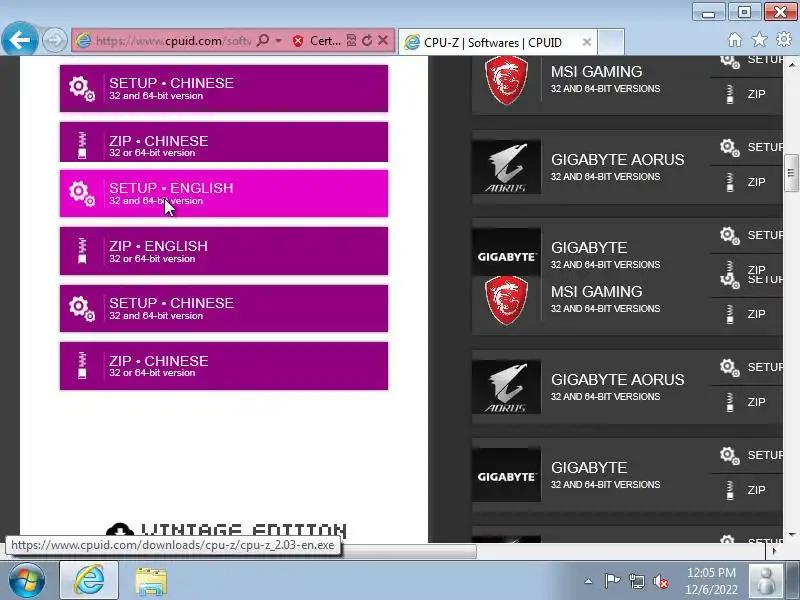Click the vertical scrollbar down arrow
This screenshot has width=800, height=600.
tap(791, 535)
